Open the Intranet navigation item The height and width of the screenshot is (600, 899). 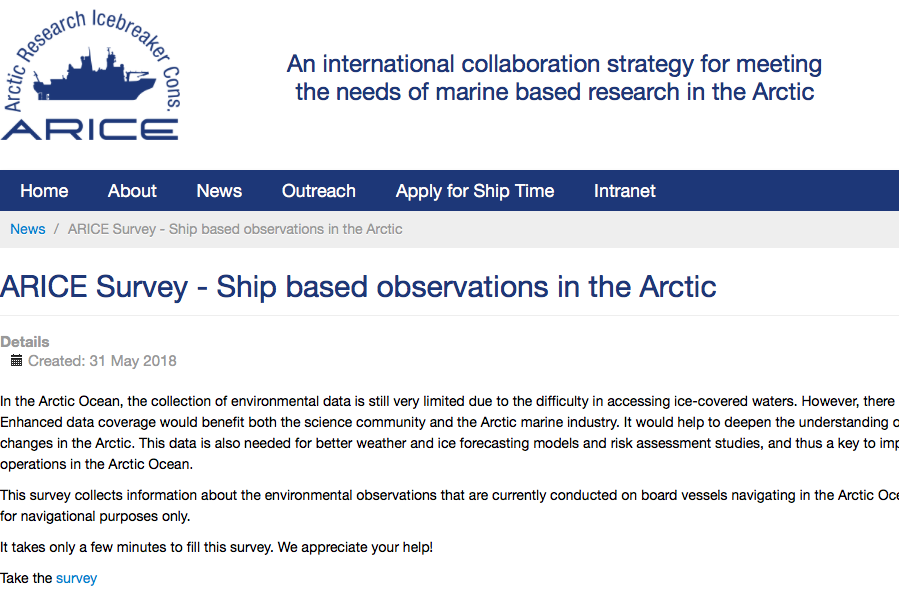point(624,190)
